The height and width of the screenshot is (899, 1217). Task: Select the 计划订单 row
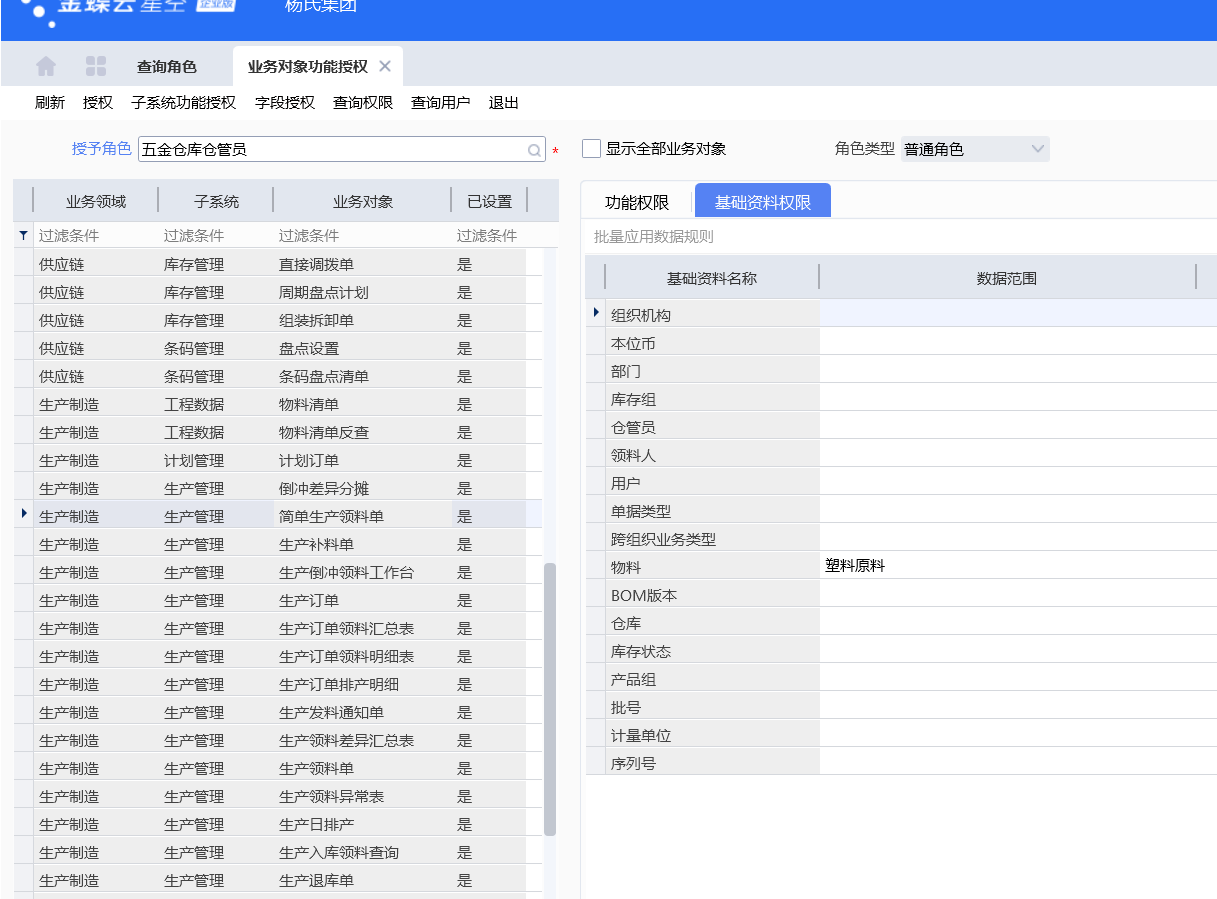tap(280, 461)
